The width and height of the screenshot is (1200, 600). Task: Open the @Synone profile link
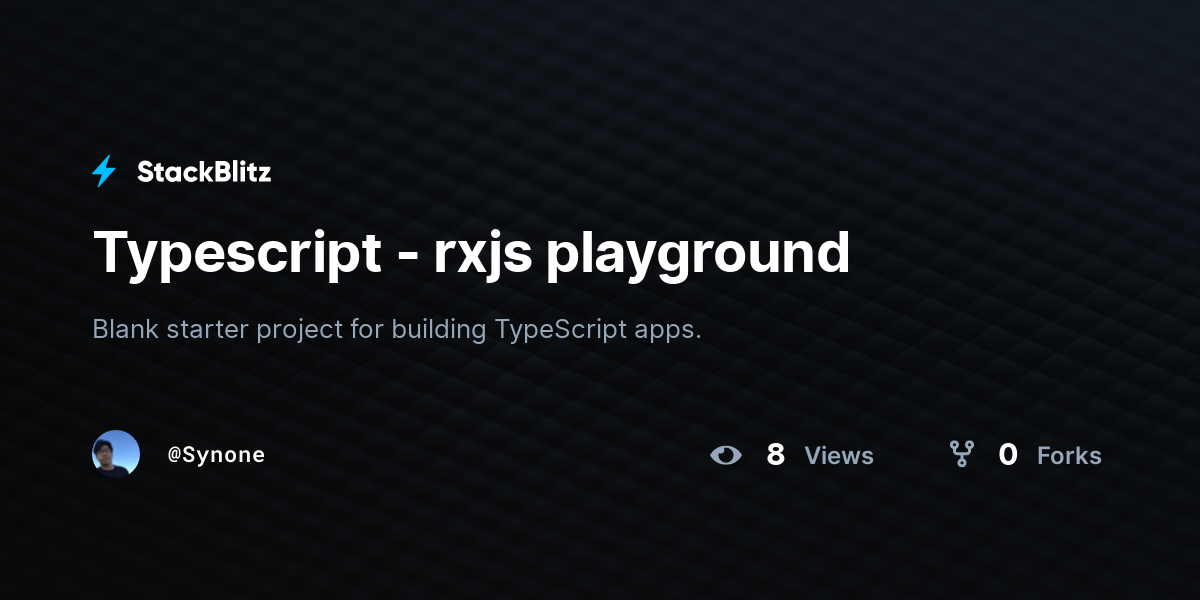coord(216,455)
